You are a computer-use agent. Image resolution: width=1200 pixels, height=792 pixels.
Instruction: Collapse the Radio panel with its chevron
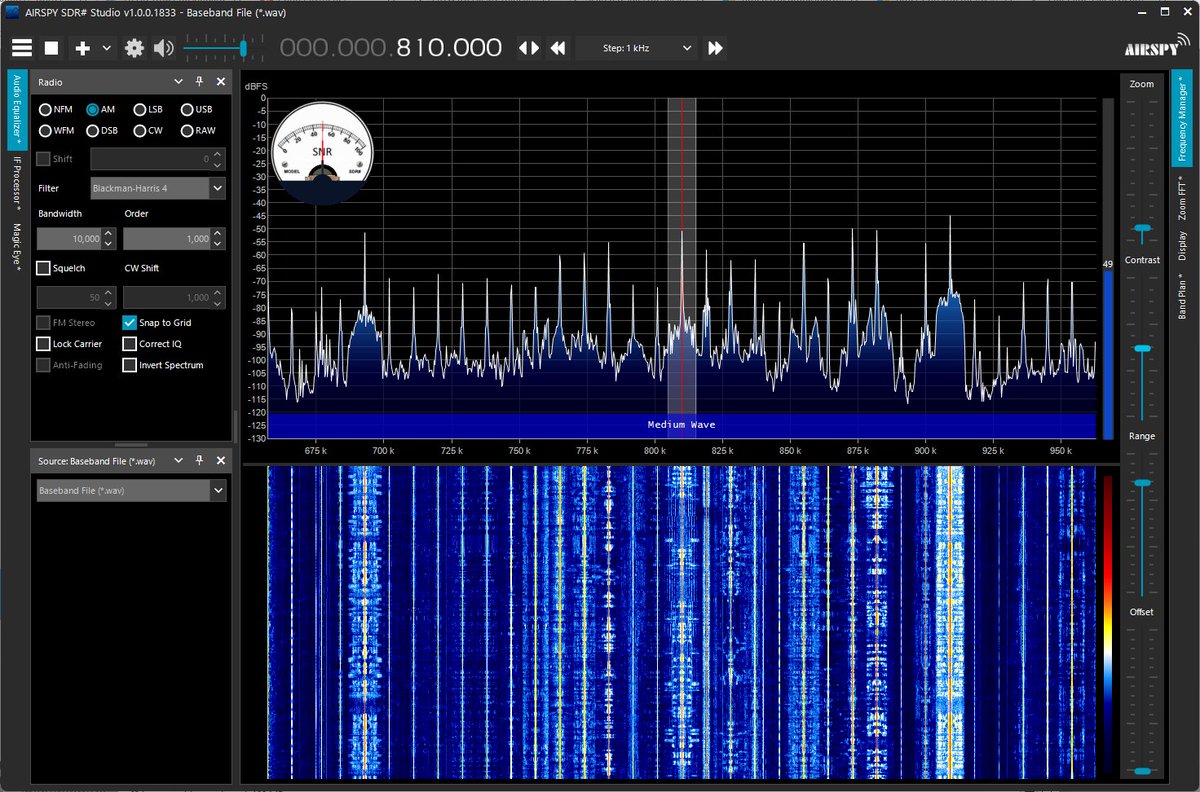click(177, 81)
